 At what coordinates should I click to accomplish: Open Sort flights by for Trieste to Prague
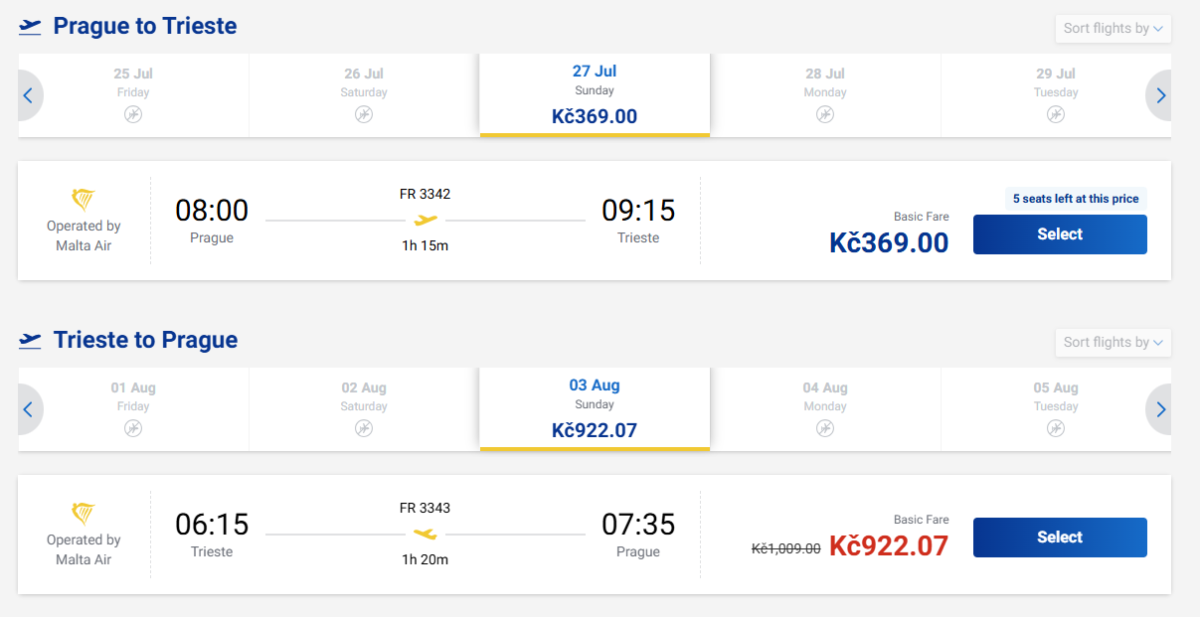[x=1113, y=342]
